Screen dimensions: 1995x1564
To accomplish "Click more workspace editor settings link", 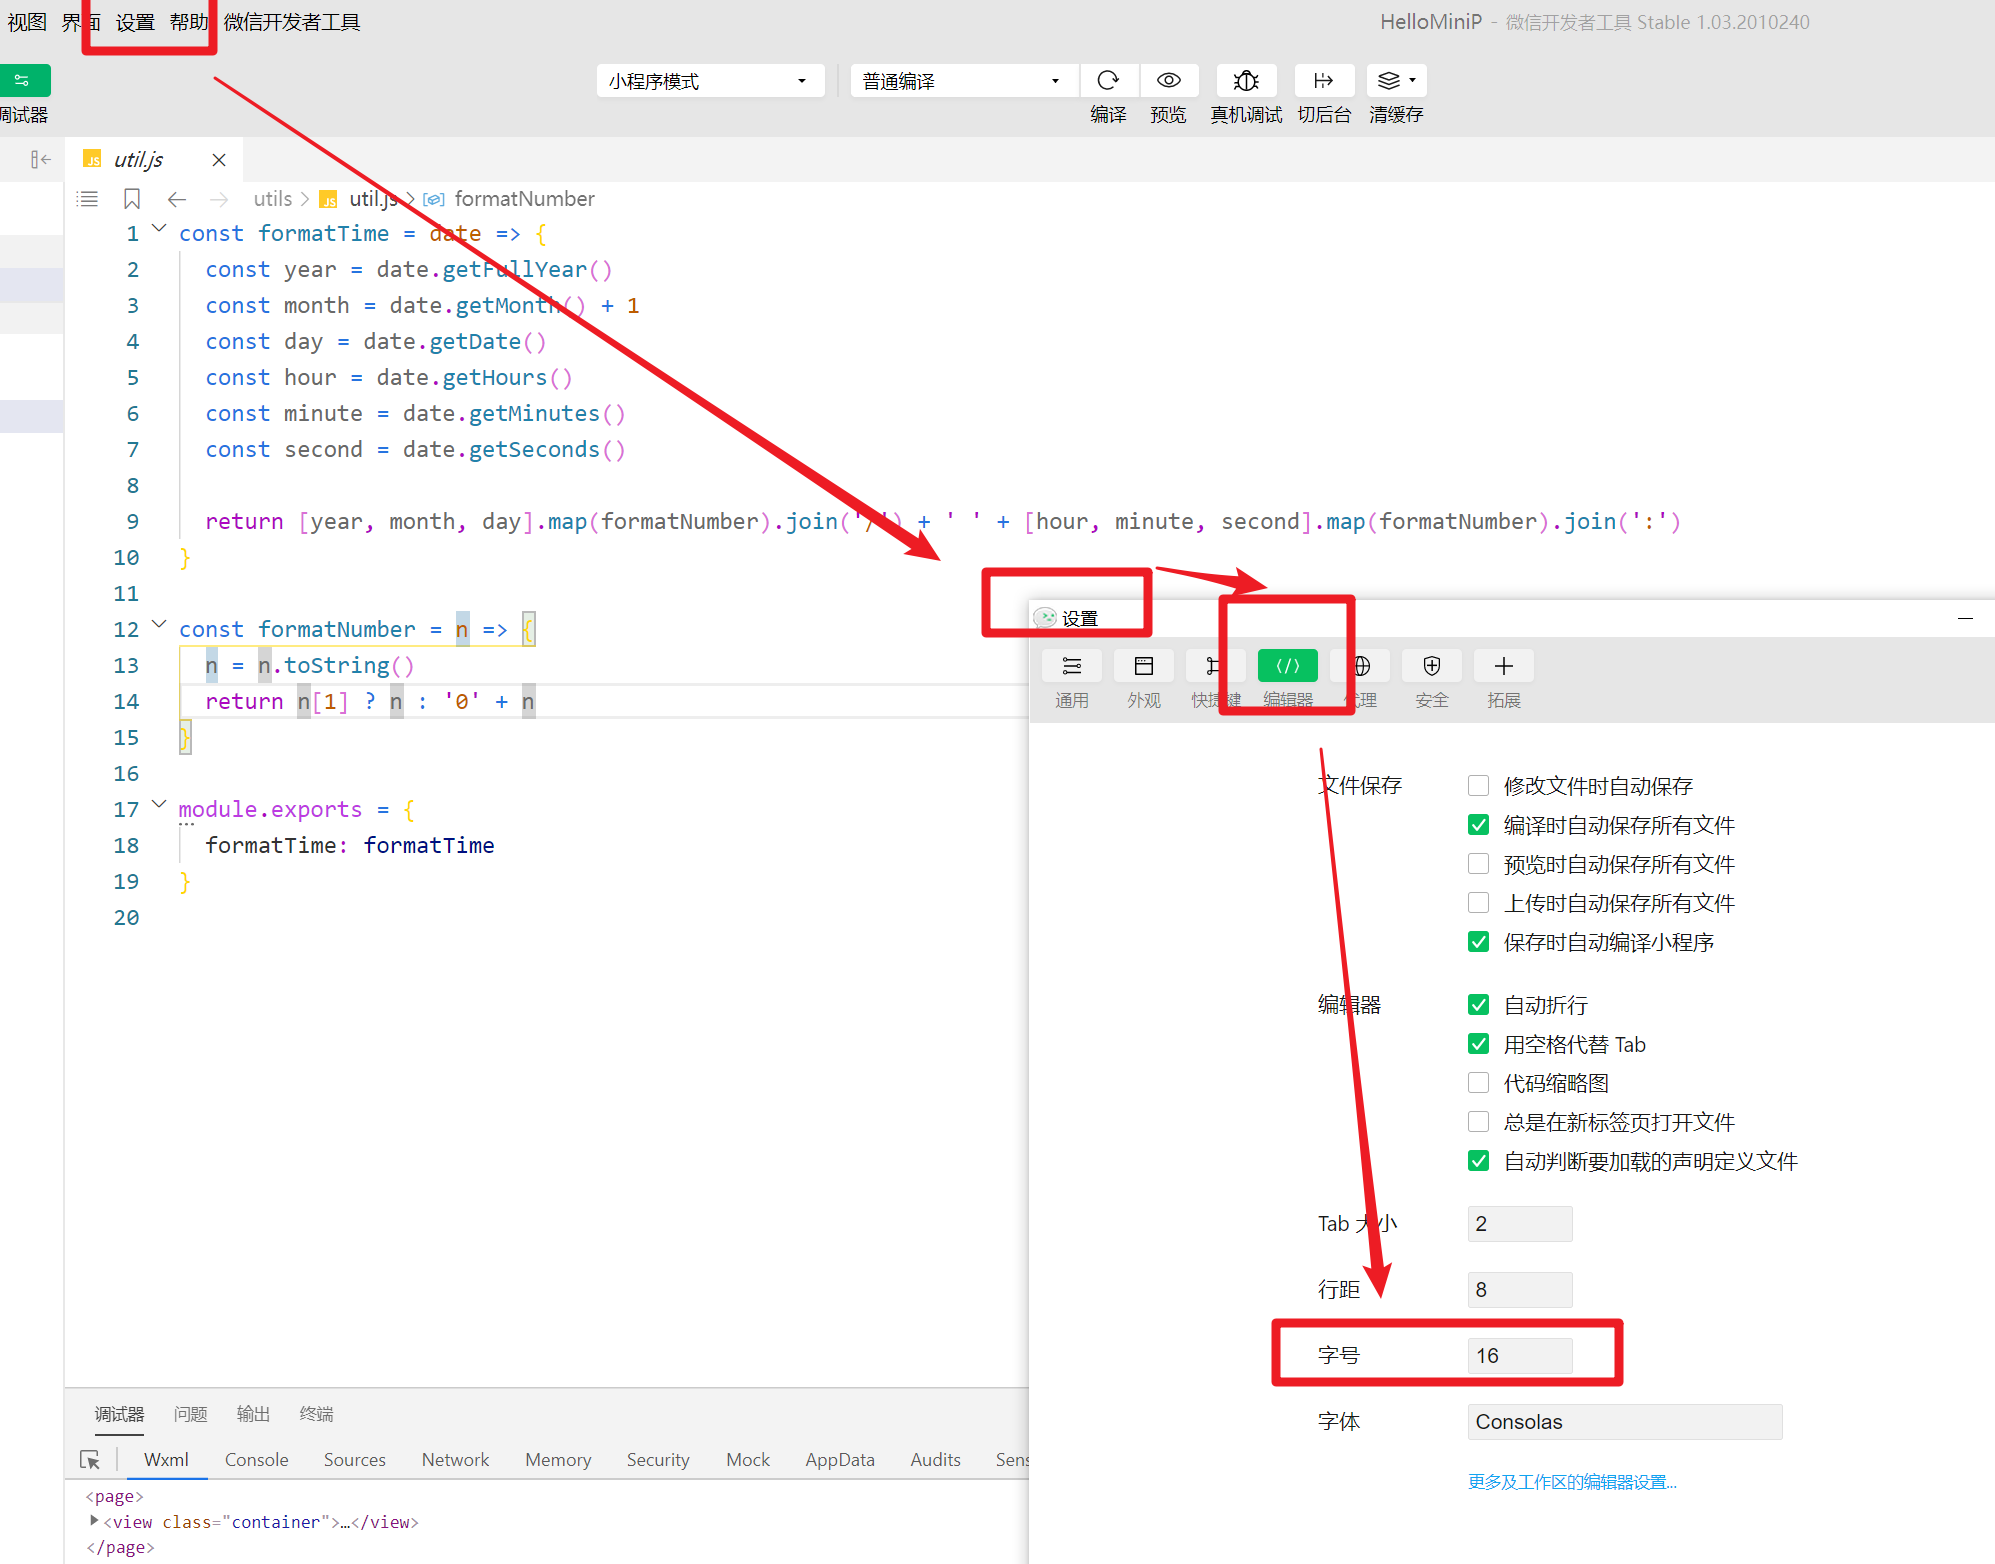I will point(1571,1482).
